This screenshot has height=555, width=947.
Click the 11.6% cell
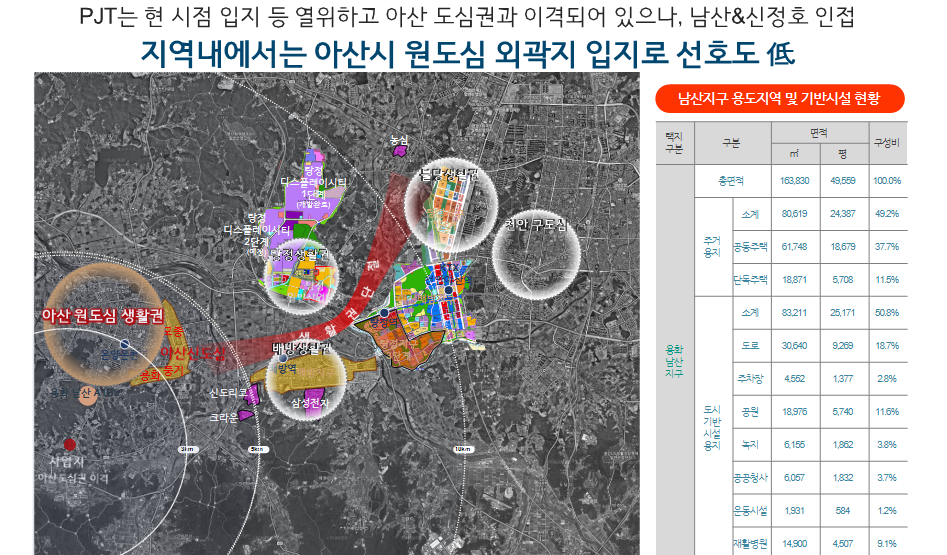pos(887,412)
